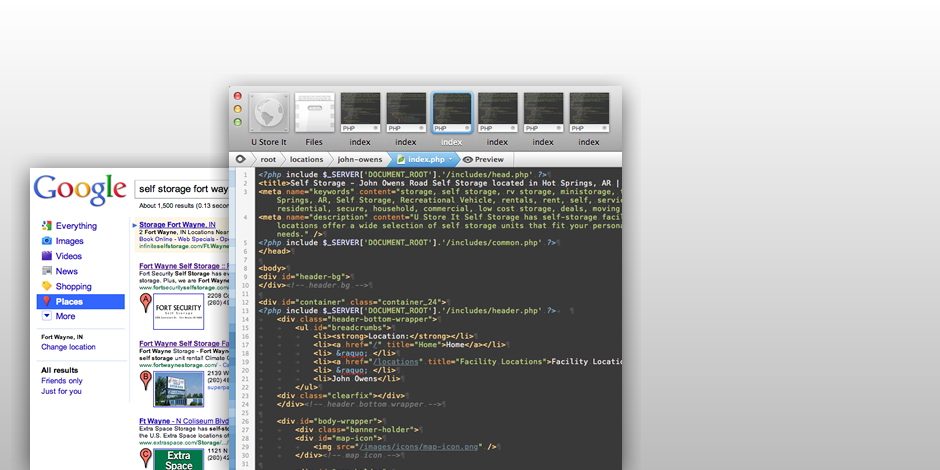940x470 pixels.
Task: Select the All results filter
Action: 59,370
